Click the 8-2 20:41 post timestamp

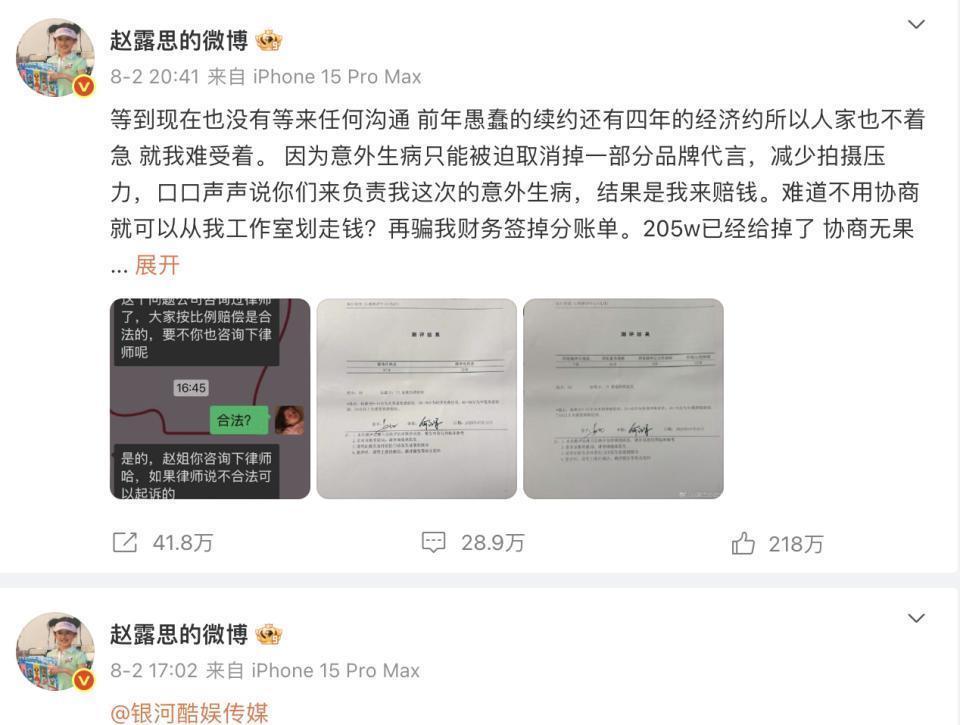click(155, 77)
